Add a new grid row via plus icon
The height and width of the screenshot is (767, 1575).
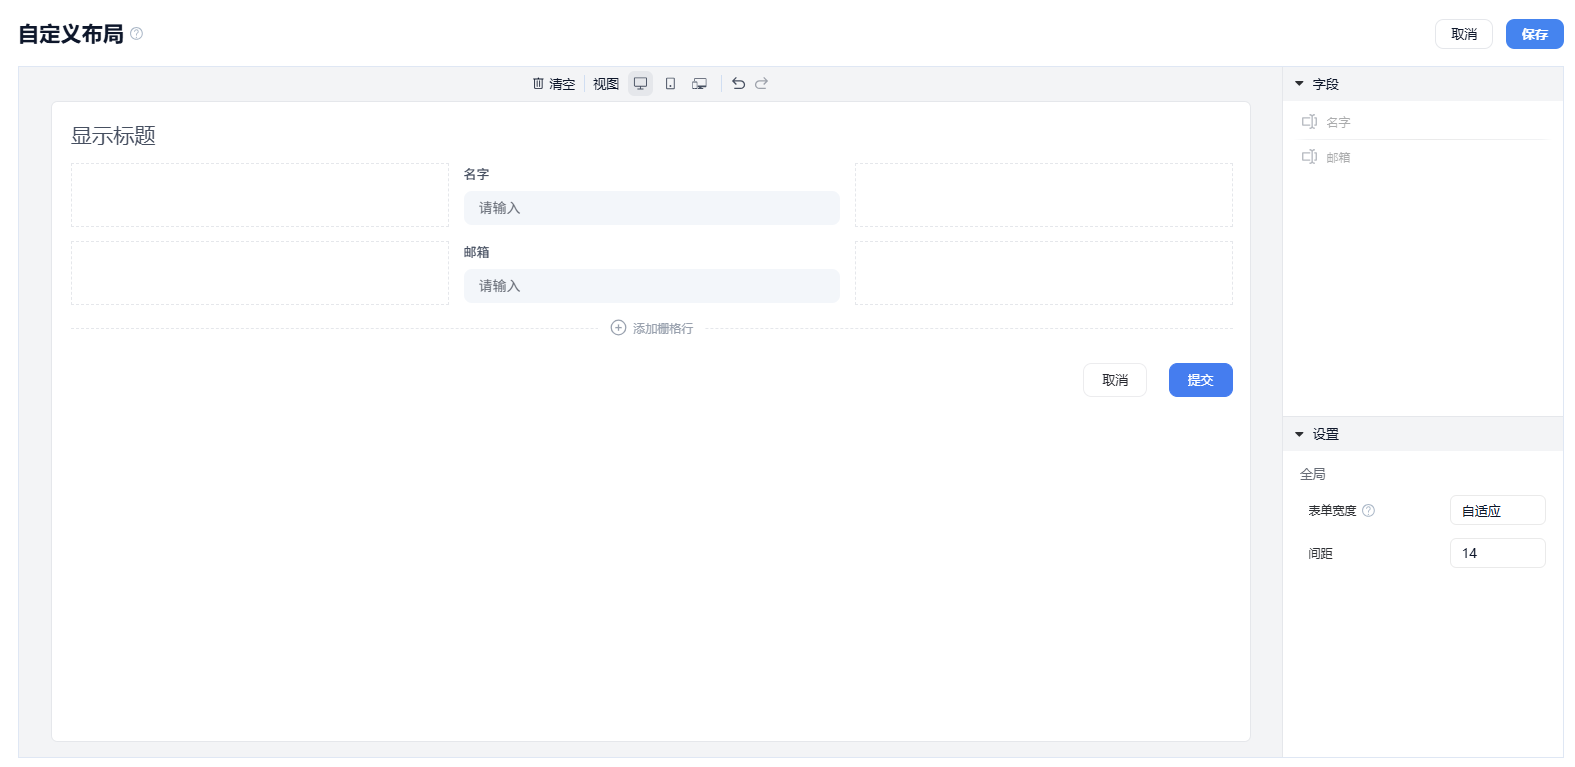click(618, 328)
